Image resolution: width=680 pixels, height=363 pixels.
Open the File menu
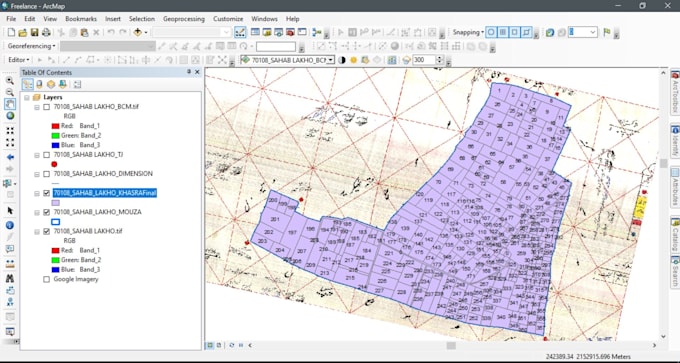[x=11, y=19]
